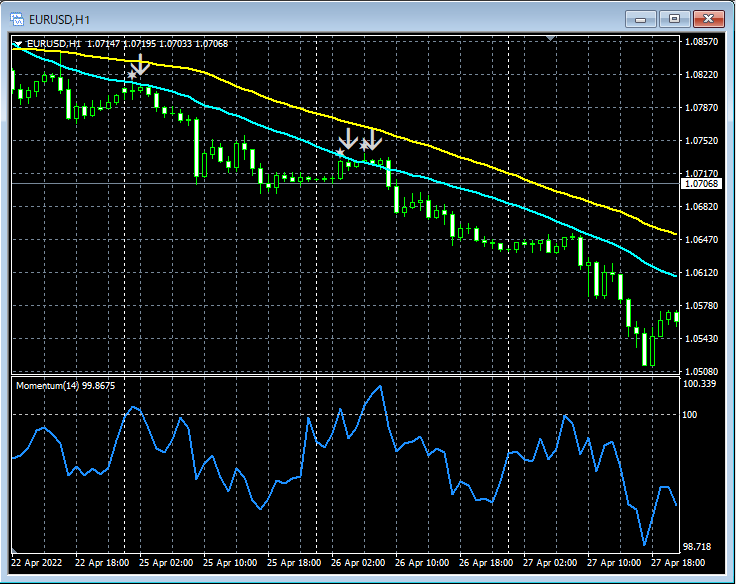Click the 1.08220 price scale label
Viewport: 737px width, 584px height.
point(702,74)
